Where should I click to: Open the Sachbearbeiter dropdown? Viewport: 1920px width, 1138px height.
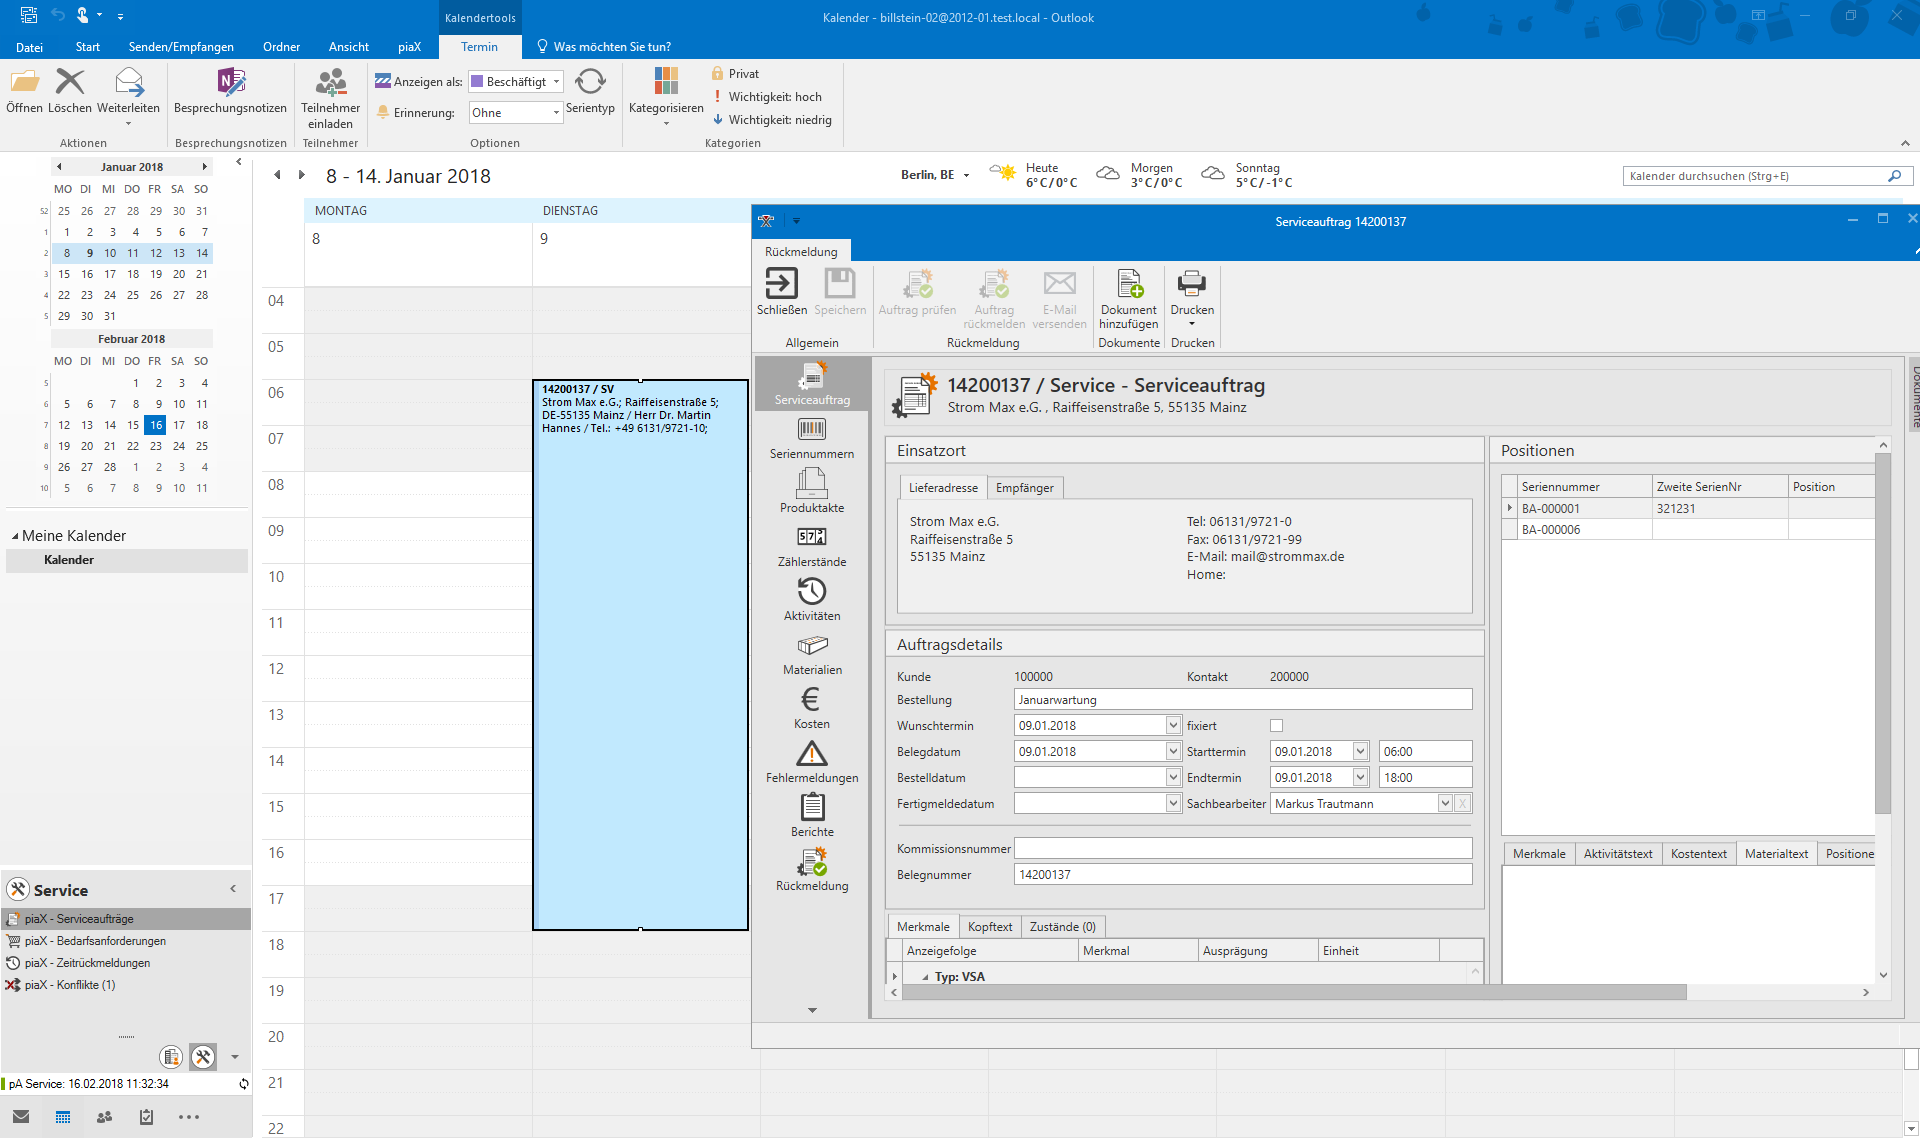[x=1444, y=803]
